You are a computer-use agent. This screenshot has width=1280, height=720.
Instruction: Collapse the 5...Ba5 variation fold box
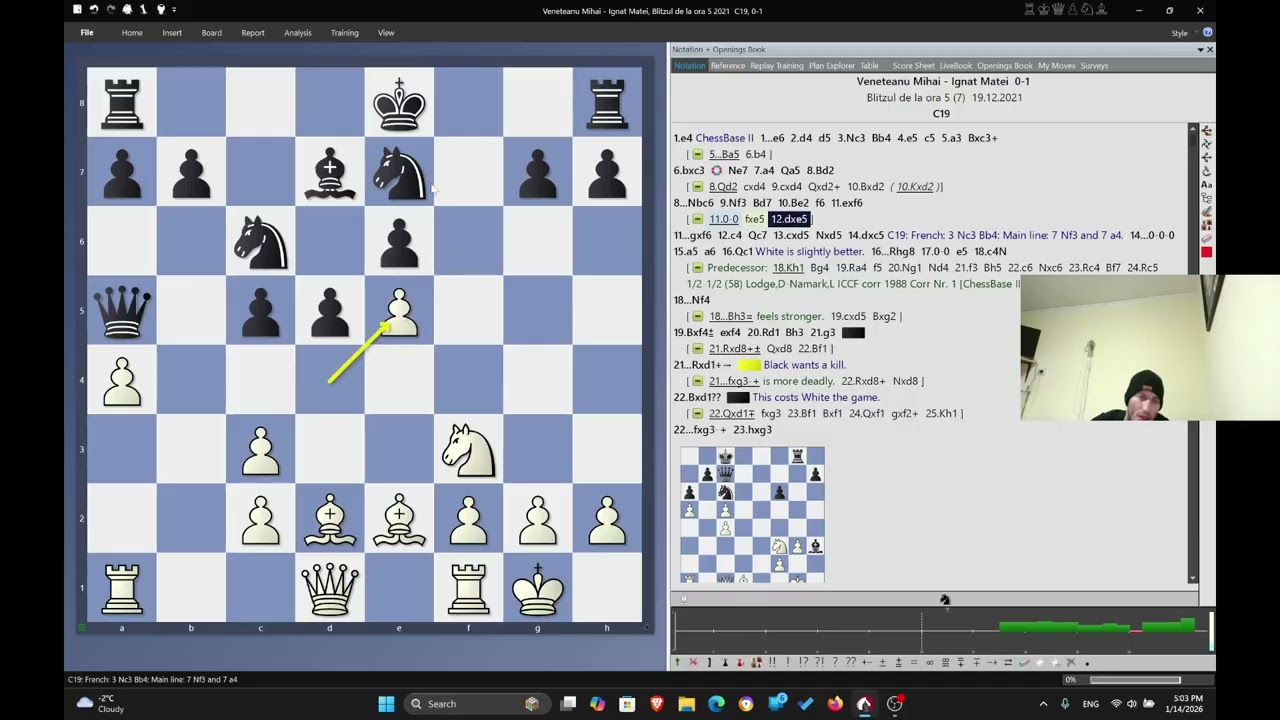(698, 154)
